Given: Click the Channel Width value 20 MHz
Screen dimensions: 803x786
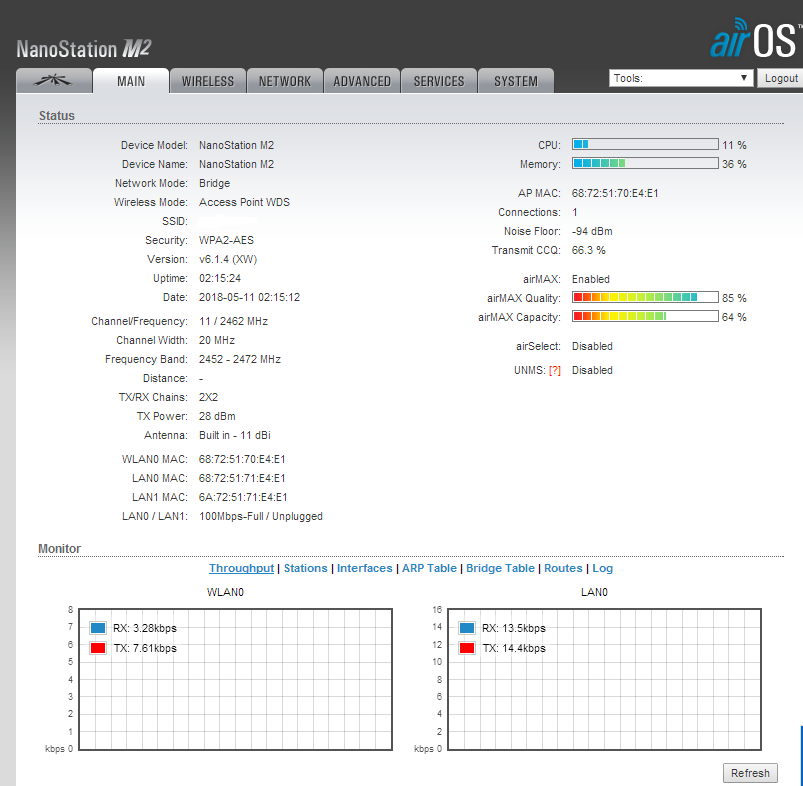Looking at the screenshot, I should coord(217,340).
